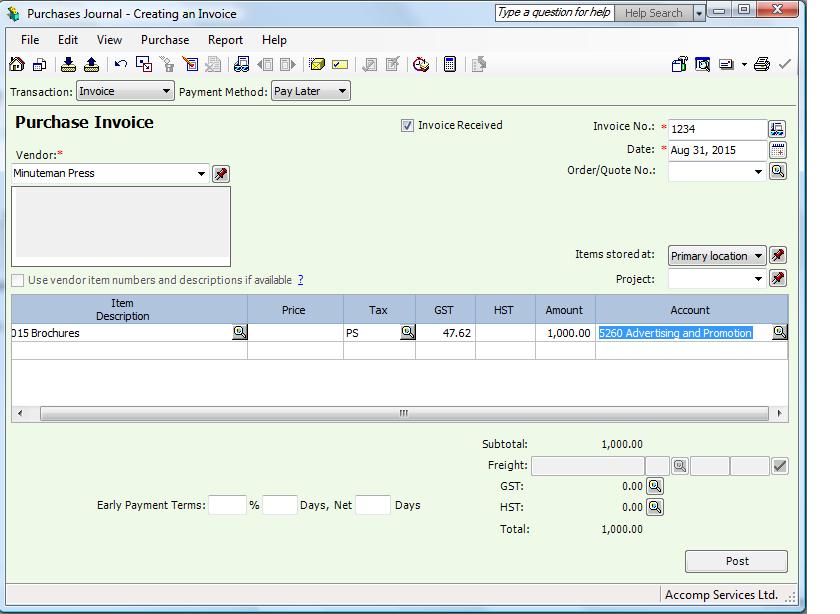Click the question mark help link
The width and height of the screenshot is (840, 614).
tap(301, 280)
